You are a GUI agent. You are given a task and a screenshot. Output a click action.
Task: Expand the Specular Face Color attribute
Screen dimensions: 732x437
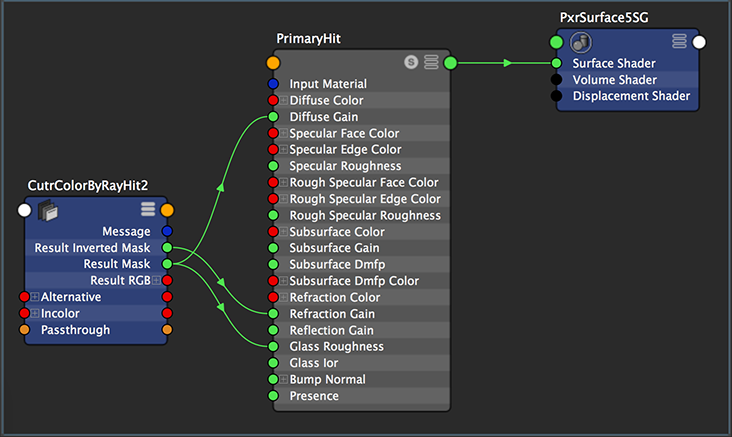click(283, 133)
